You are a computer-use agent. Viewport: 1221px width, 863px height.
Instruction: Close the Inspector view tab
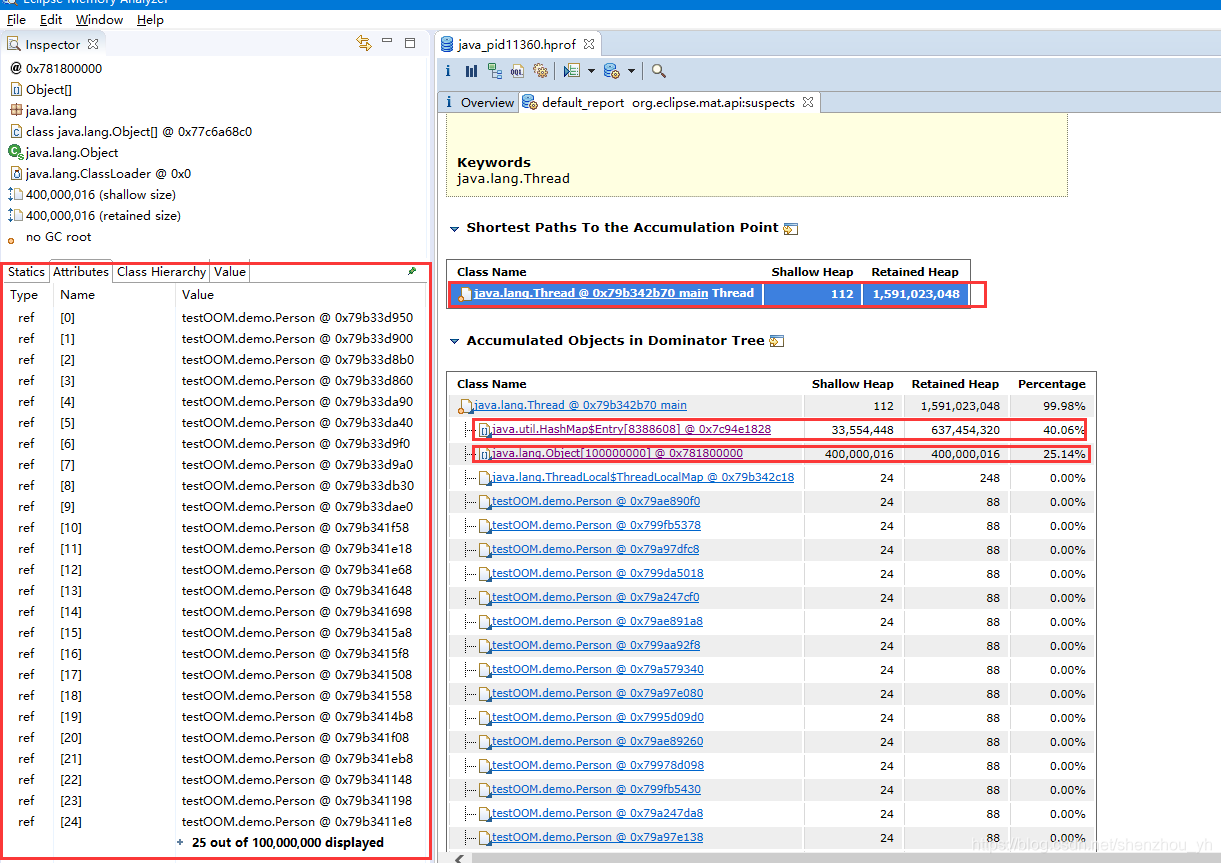pyautogui.click(x=93, y=44)
